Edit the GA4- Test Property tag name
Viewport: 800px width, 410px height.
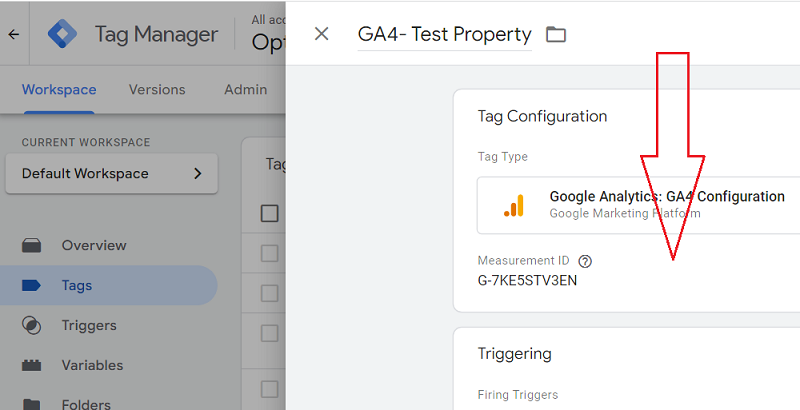[x=445, y=35]
